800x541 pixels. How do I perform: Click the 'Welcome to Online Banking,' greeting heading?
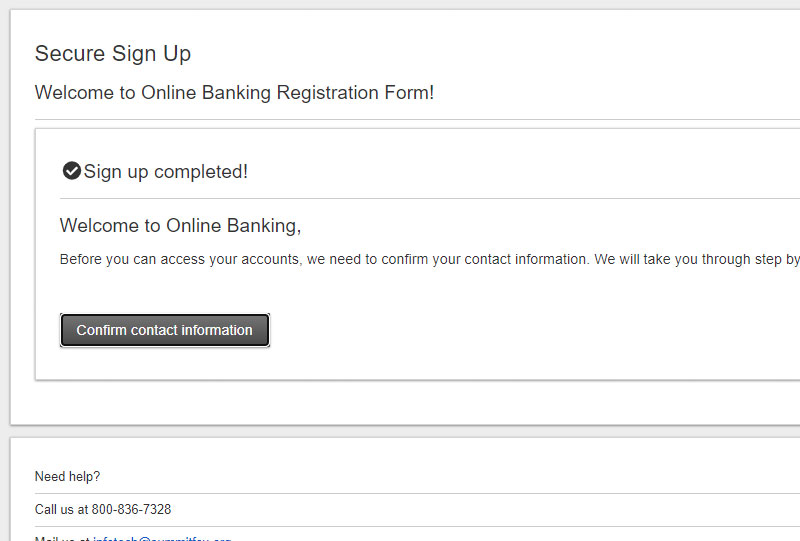point(181,226)
